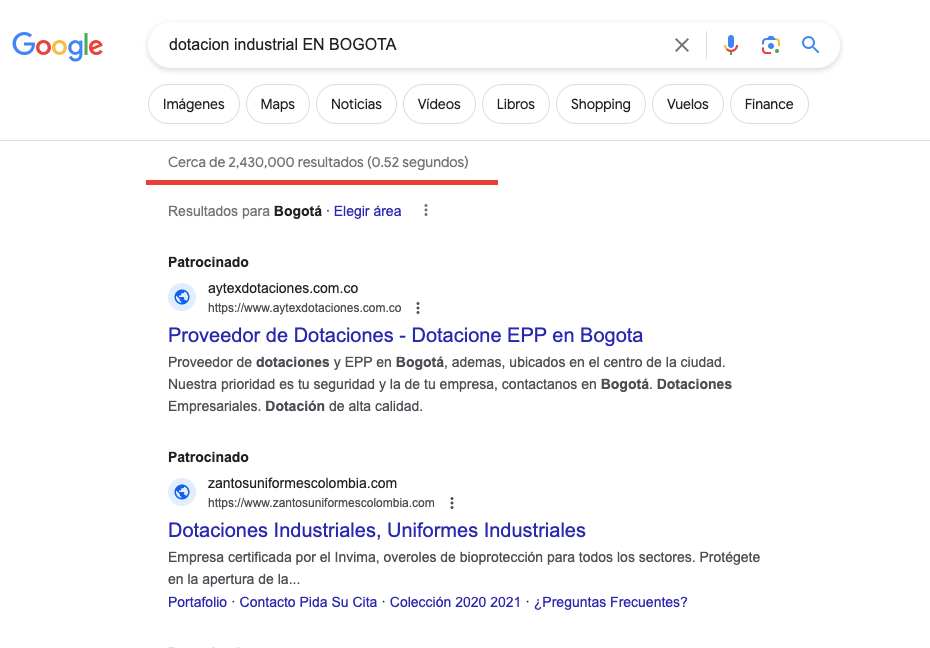Switch to the Noticias filter
This screenshot has width=930, height=648.
356,104
